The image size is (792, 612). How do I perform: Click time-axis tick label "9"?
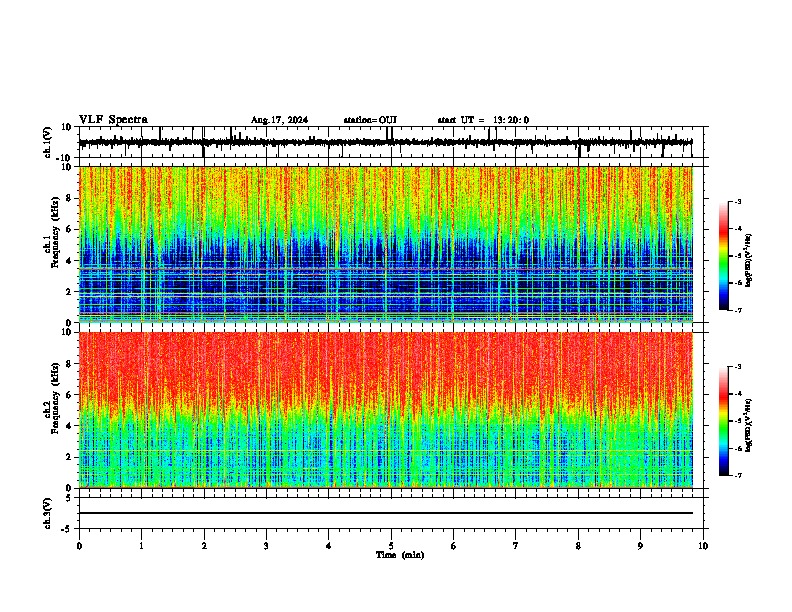[640, 546]
